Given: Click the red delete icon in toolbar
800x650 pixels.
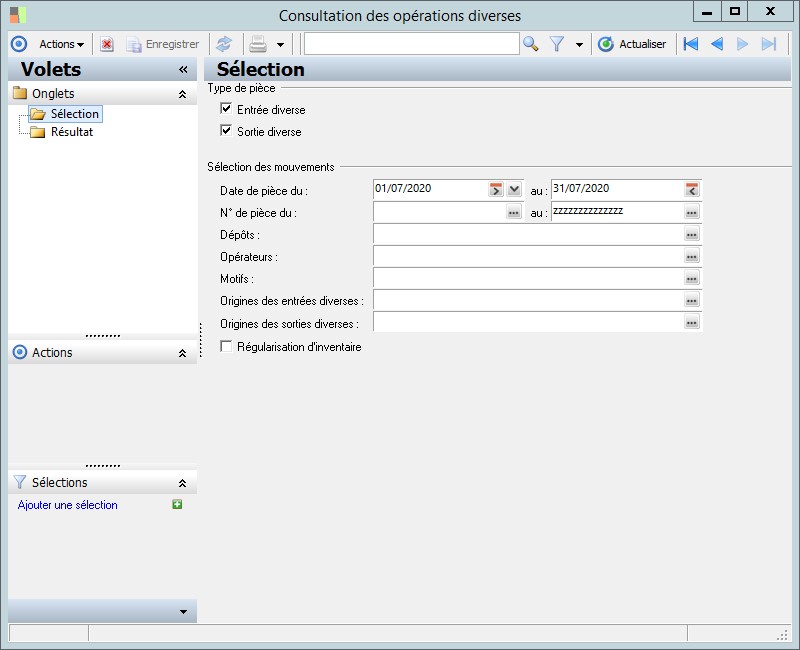Looking at the screenshot, I should tap(107, 44).
